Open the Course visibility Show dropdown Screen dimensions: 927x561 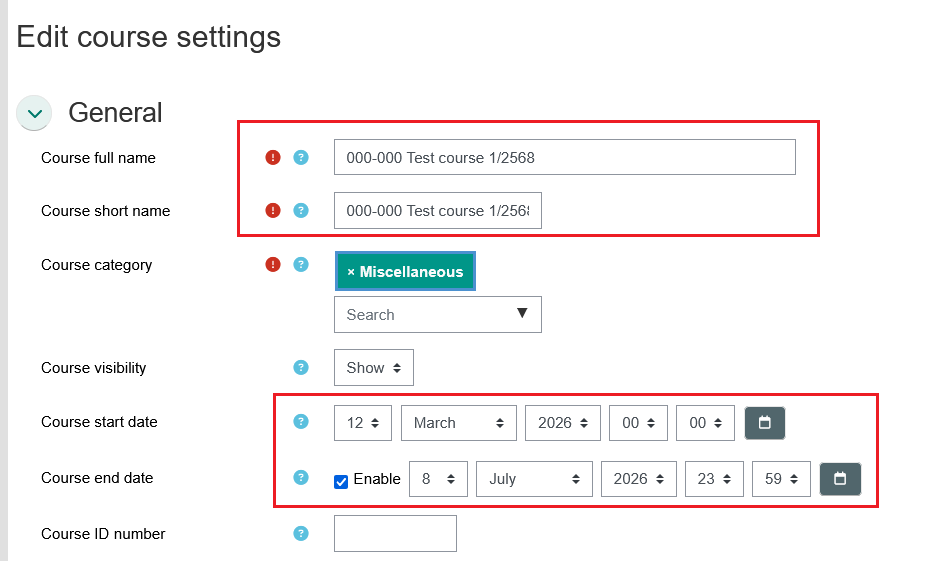coord(373,368)
